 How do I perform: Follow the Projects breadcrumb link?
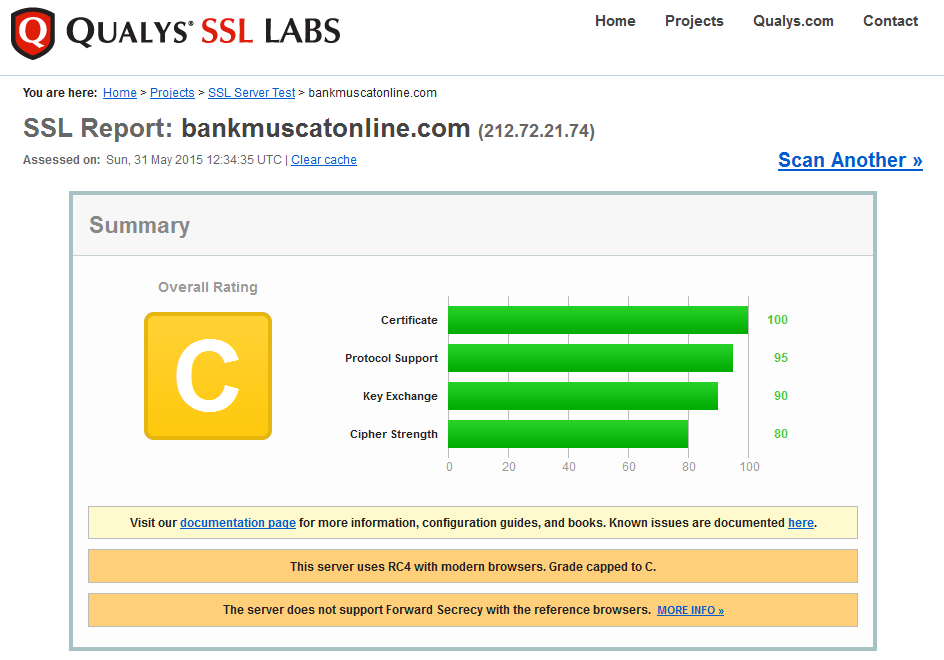click(x=172, y=93)
